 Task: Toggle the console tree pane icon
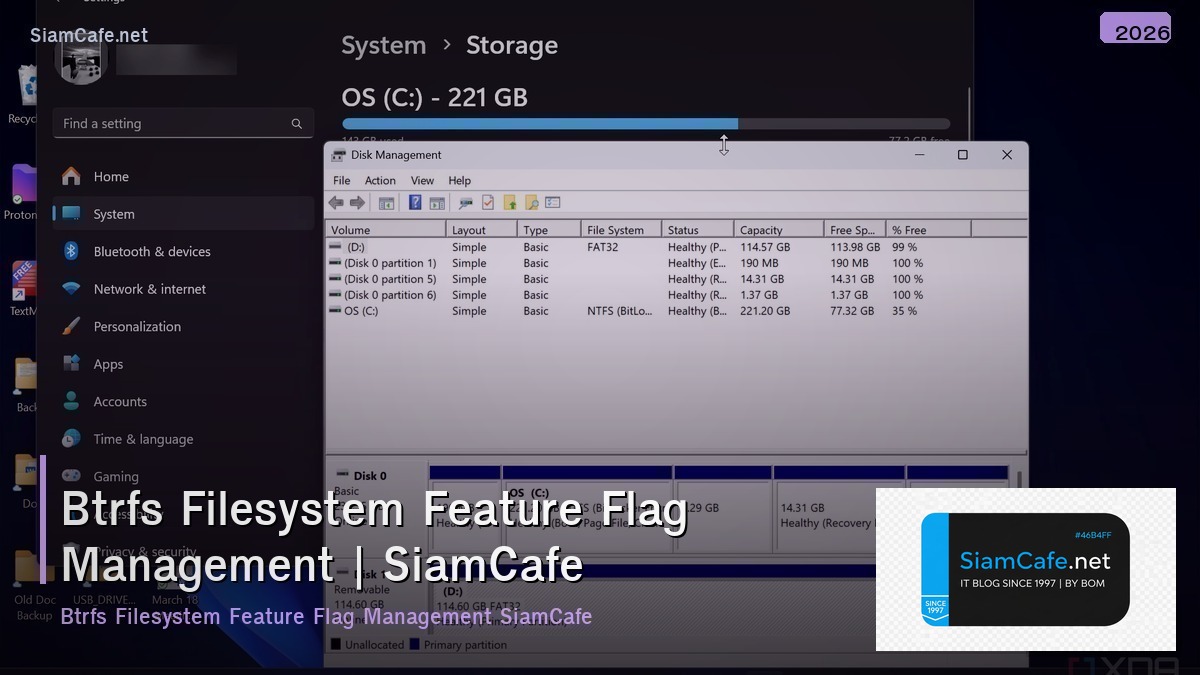pyautogui.click(x=386, y=202)
